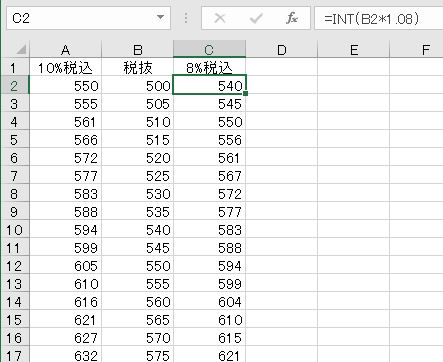Select row 14 header
Viewport: 443px width, 362px height.
point(15,302)
